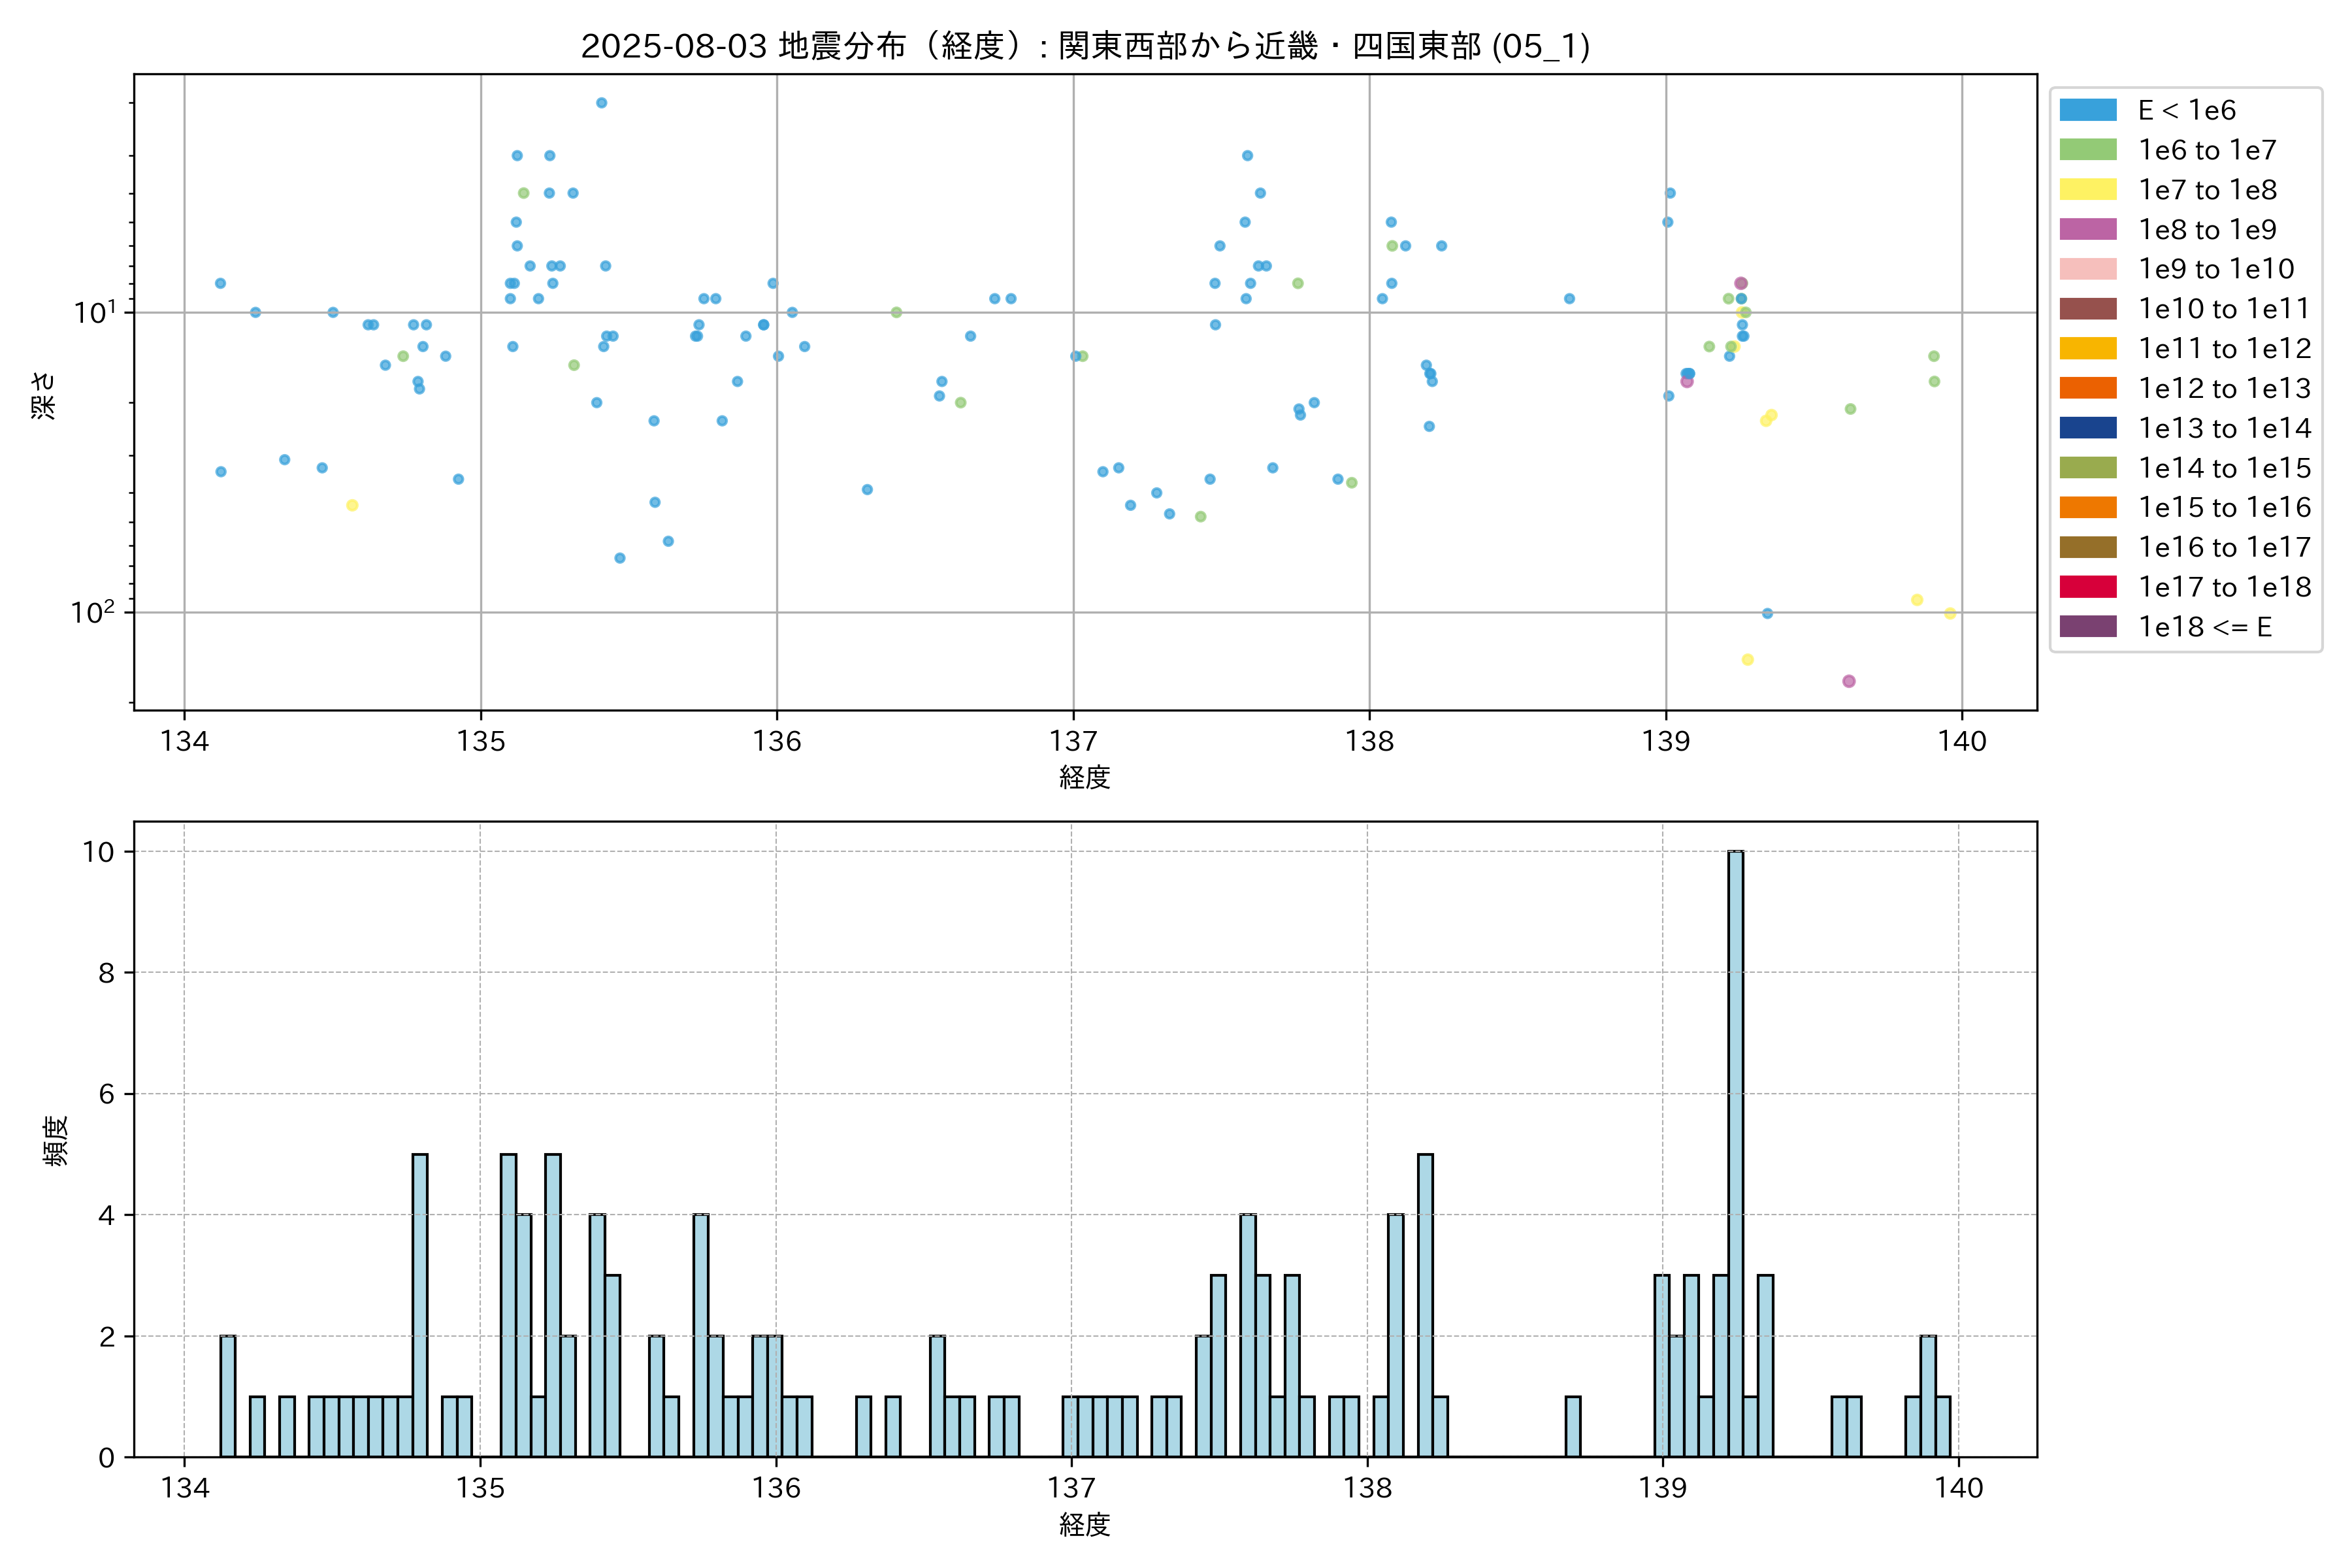Click the histogram bar of height 5 near 138.2
Screen dimensions: 2352x1568
[1425, 1305]
